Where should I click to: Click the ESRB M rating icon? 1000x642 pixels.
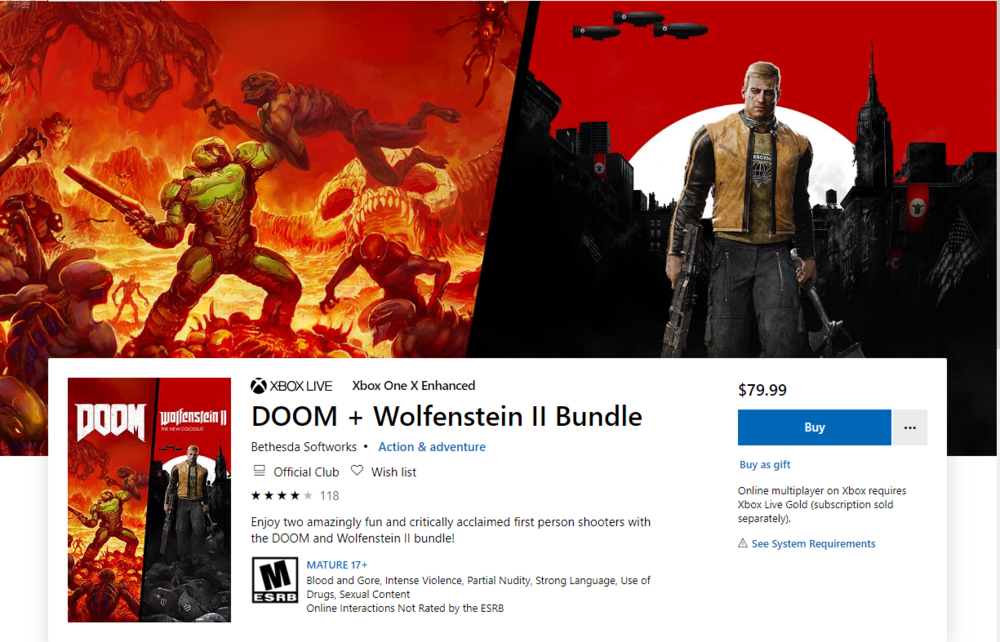(275, 580)
